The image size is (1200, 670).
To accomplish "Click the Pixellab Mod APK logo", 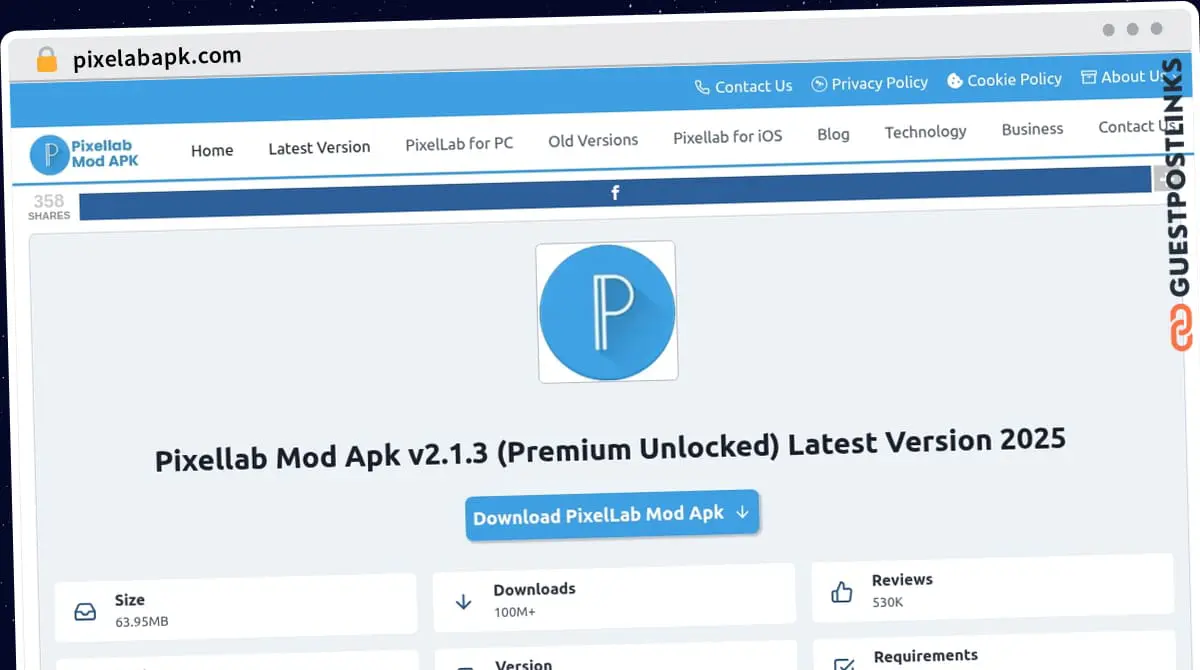I will click(85, 154).
